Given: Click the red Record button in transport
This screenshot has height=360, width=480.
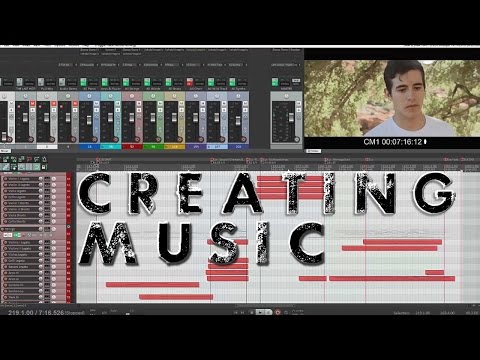Looking at the screenshot, I should pyautogui.click(x=277, y=312).
